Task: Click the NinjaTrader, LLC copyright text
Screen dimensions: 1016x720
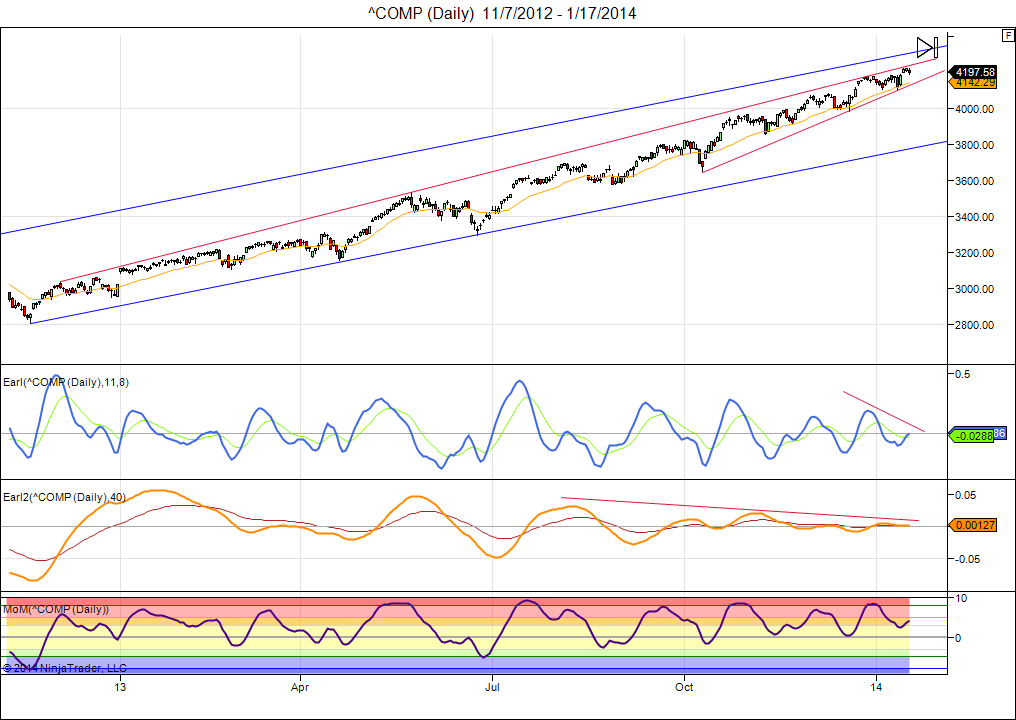Action: [65, 667]
